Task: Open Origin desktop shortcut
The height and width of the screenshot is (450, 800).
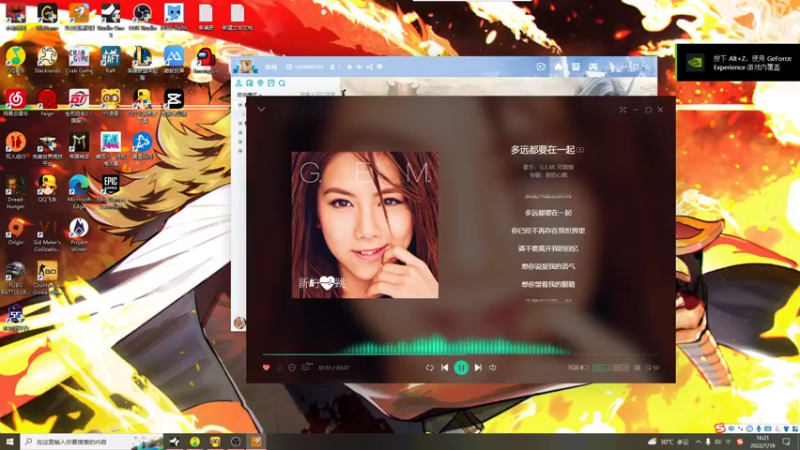Action: 15,232
